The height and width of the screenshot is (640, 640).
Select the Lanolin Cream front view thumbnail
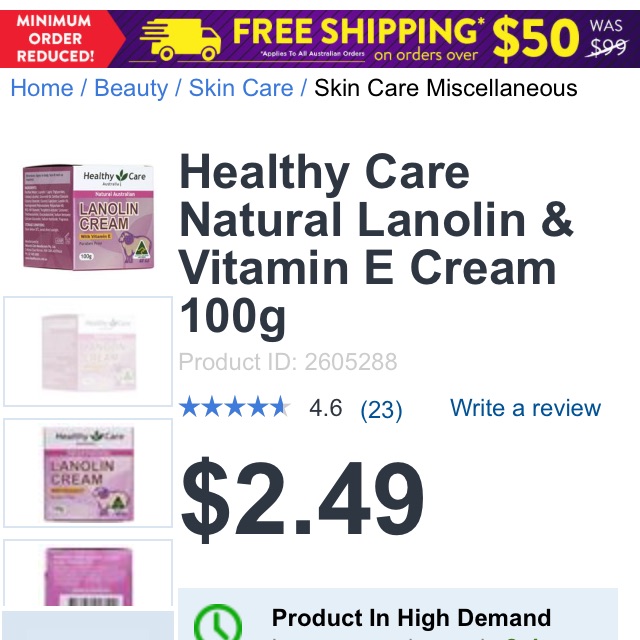point(88,473)
